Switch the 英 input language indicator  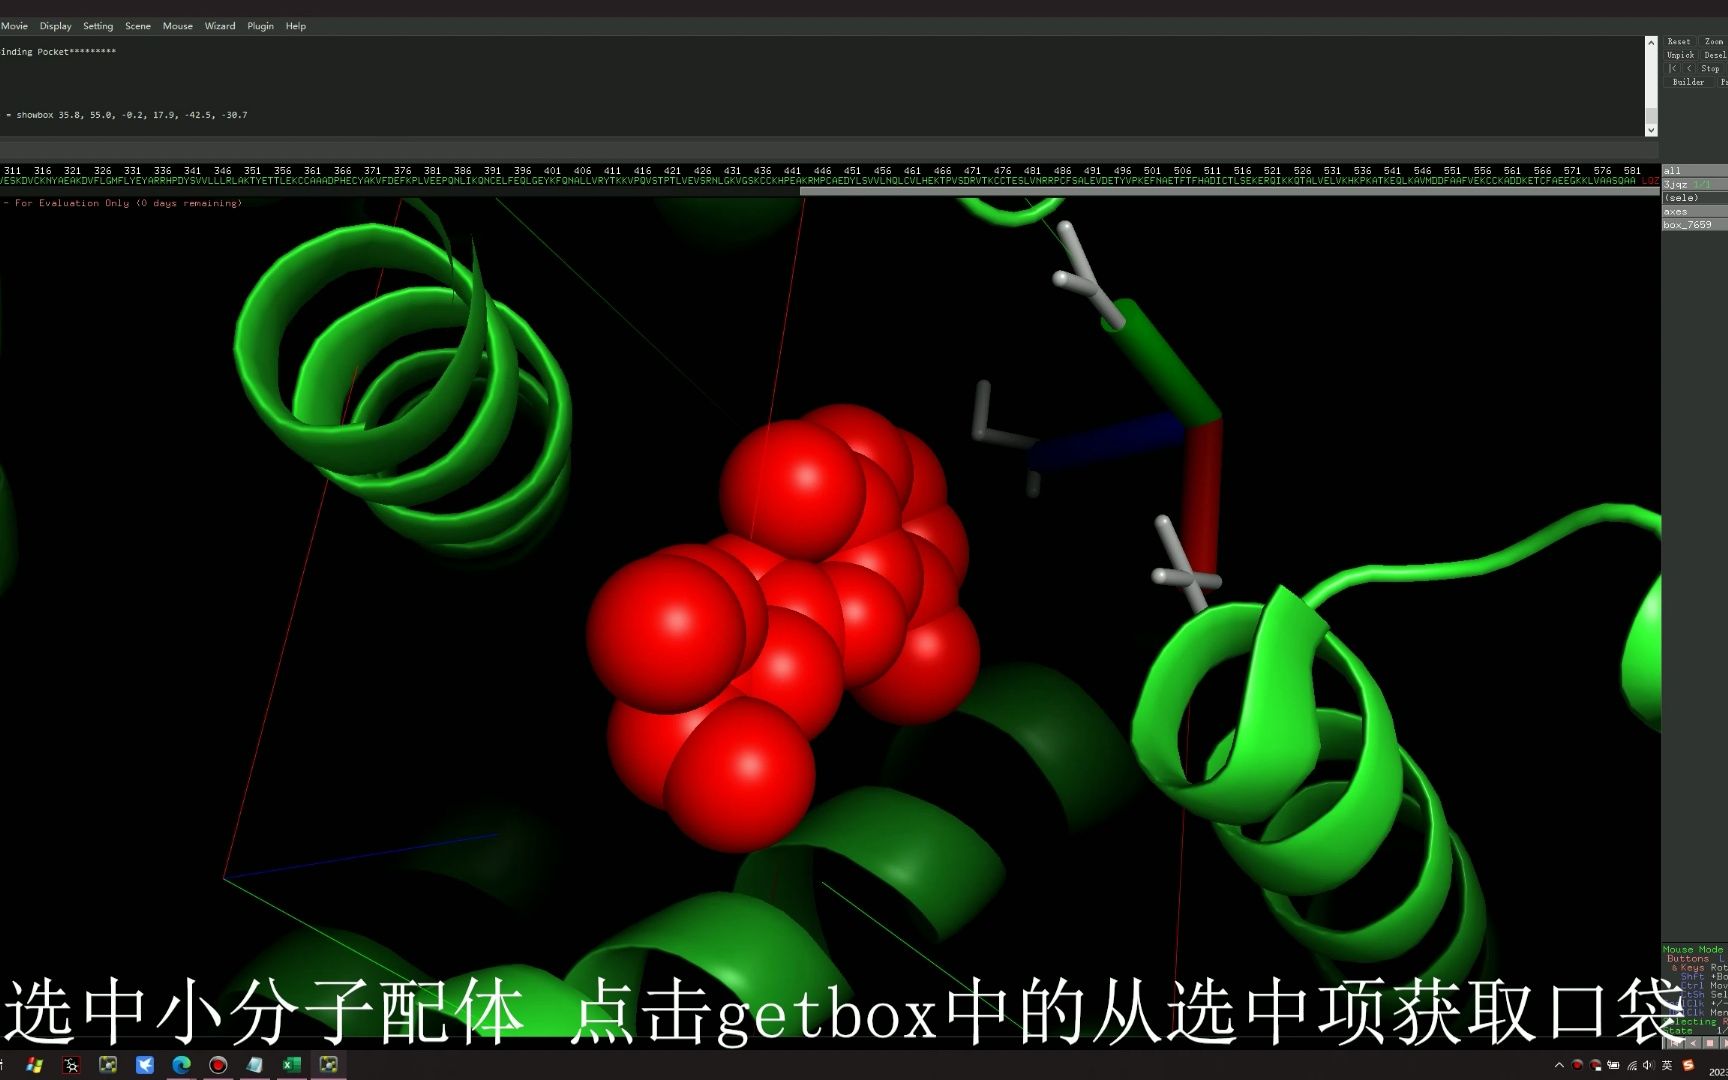(x=1668, y=1066)
